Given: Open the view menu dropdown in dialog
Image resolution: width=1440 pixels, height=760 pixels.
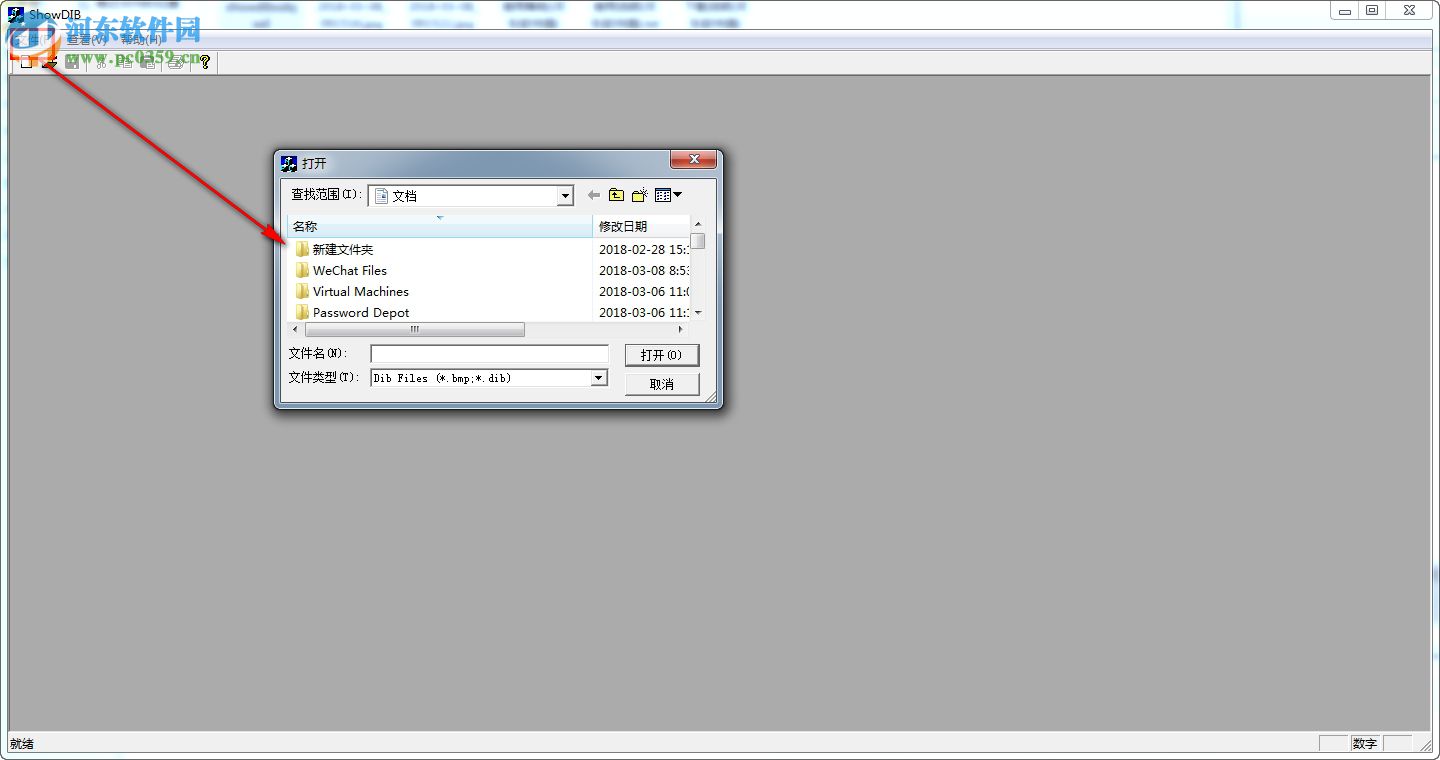Looking at the screenshot, I should [668, 195].
